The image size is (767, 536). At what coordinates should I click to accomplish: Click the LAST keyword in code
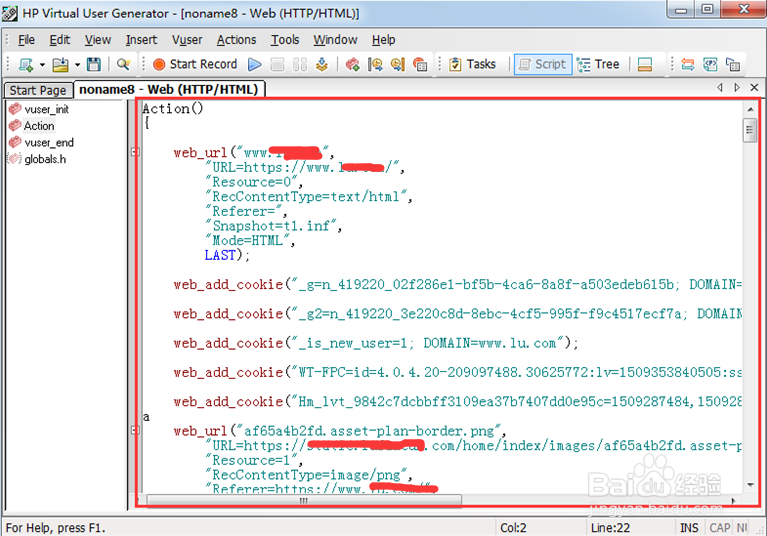pos(220,255)
